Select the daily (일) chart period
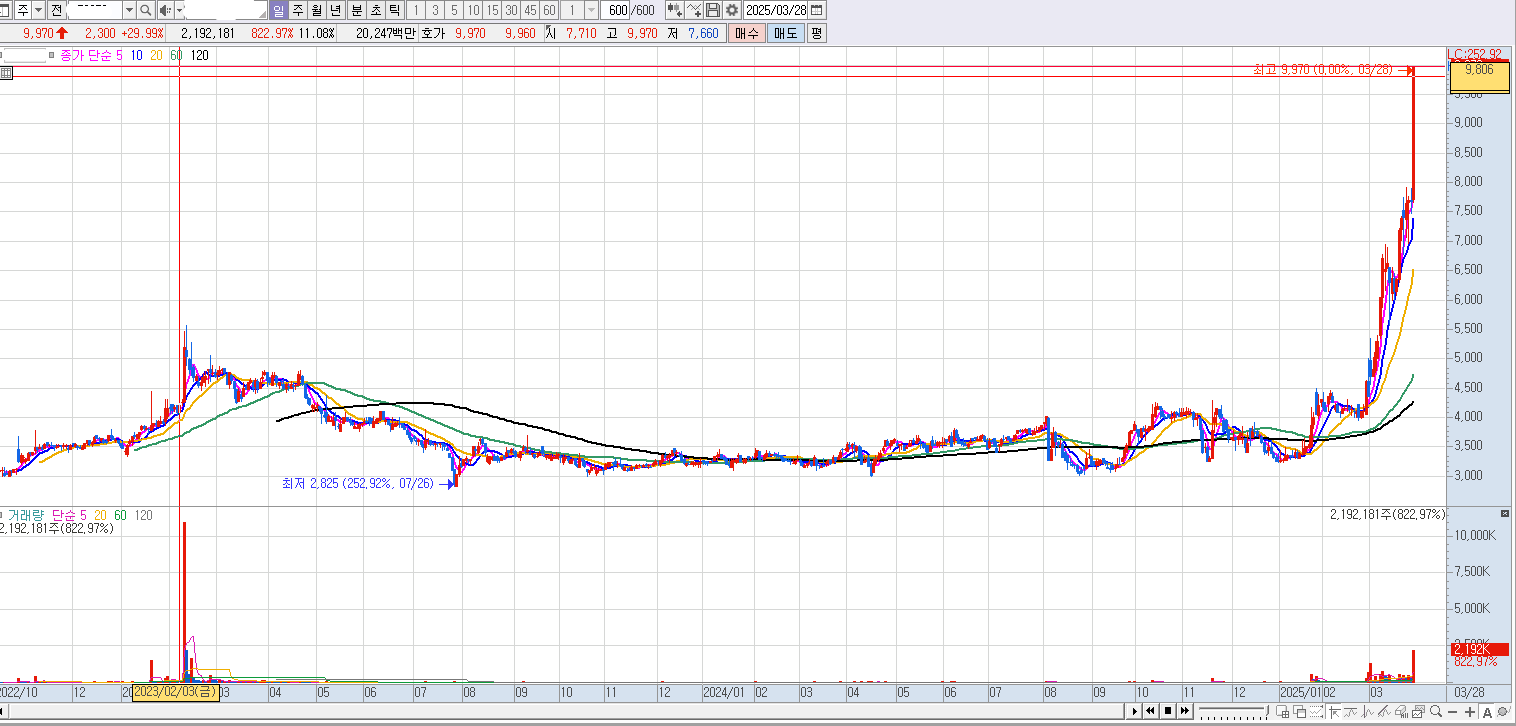Viewport: 1516px width, 726px height. click(279, 10)
